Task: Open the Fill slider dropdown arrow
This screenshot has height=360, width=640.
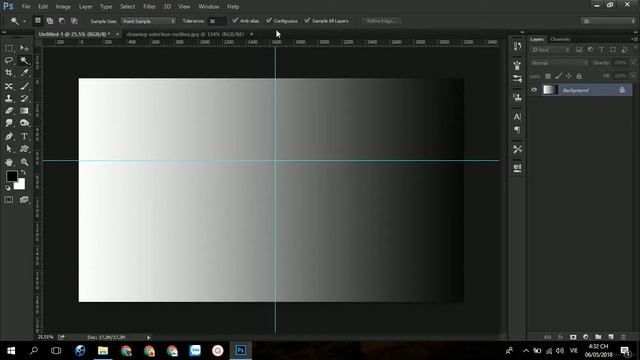Action: (633, 76)
